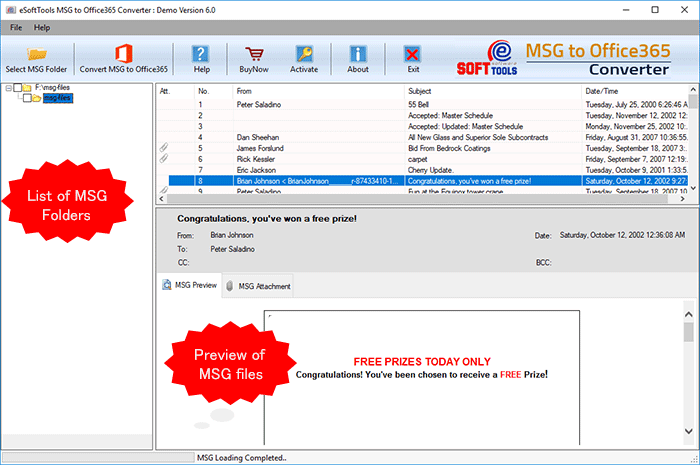Click 'FREE PRIZES TODAY ONLY' preview heading

click(x=422, y=361)
